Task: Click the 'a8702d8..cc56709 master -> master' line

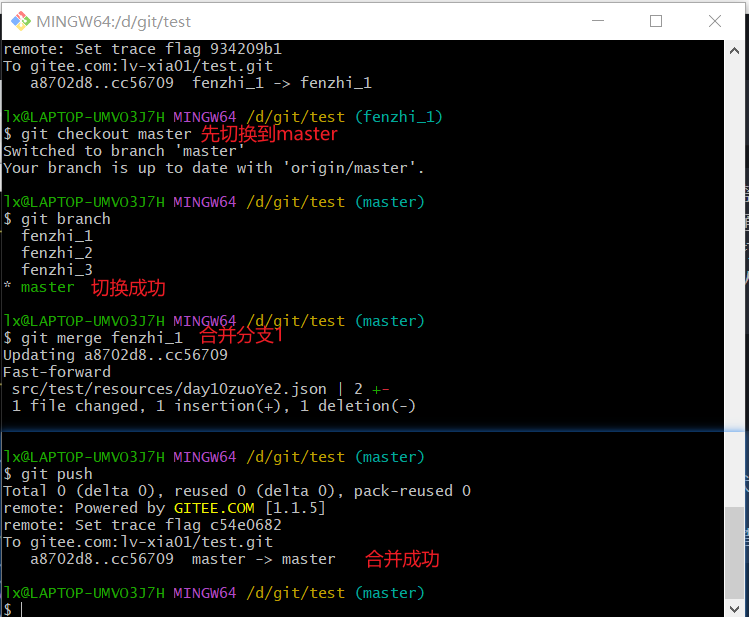Action: pyautogui.click(x=183, y=559)
